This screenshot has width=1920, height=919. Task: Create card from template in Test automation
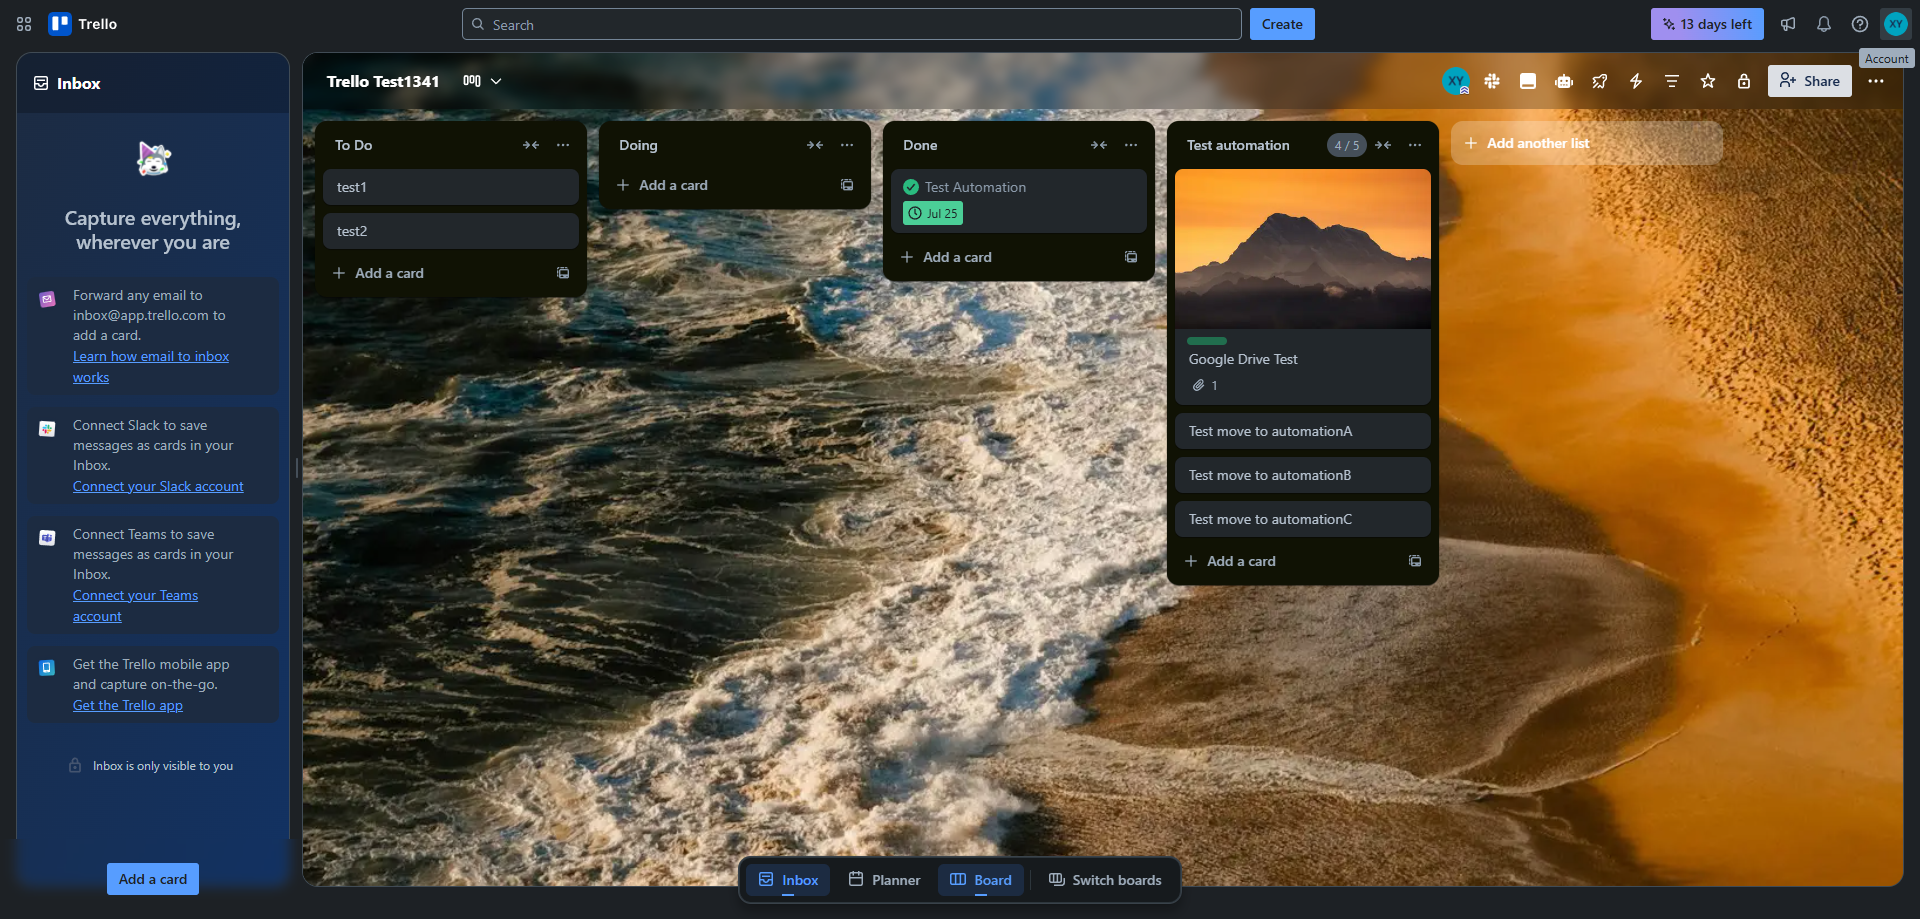pos(1415,561)
